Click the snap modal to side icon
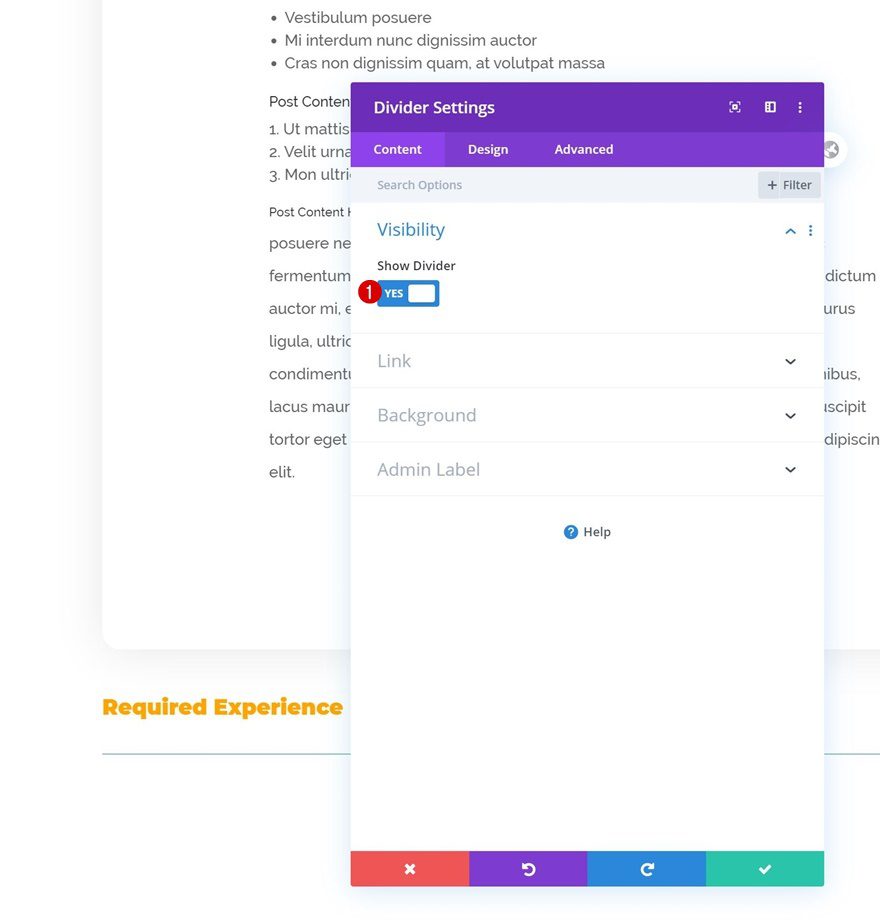The image size is (880, 924). (x=769, y=107)
